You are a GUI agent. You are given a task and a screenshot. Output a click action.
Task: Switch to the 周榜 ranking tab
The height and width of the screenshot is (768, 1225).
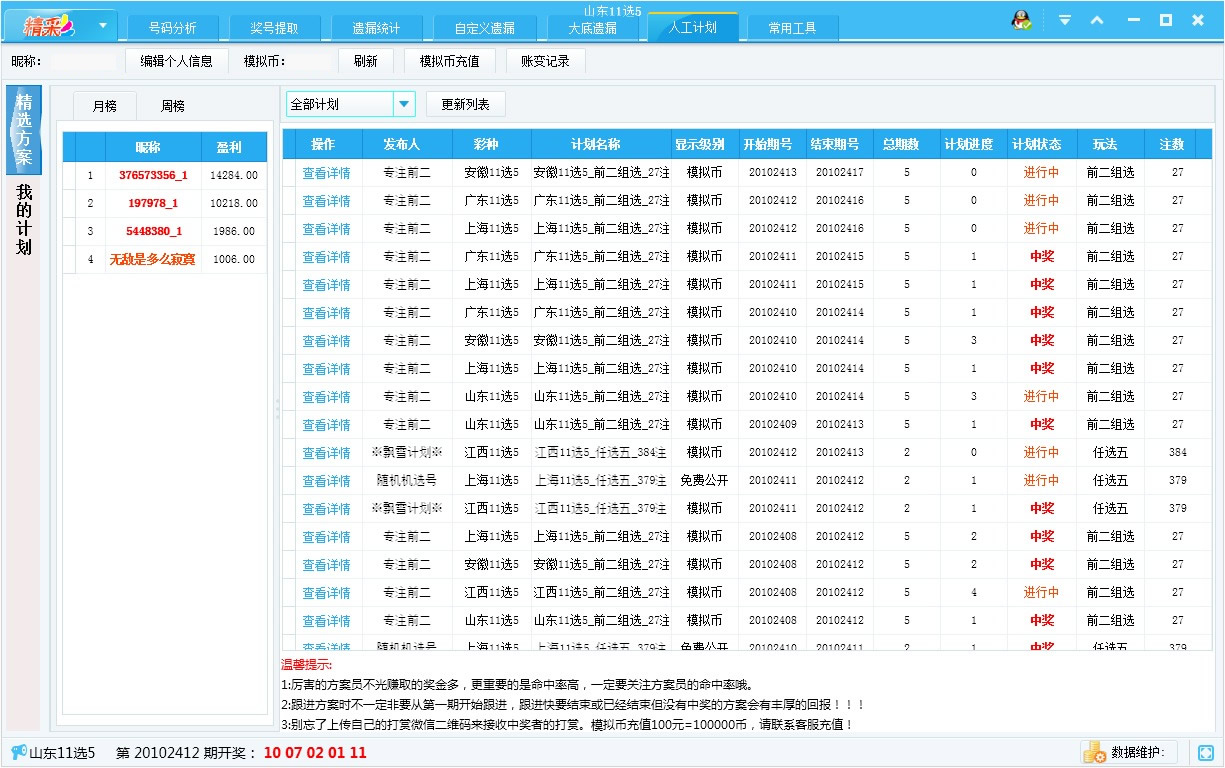tap(171, 104)
